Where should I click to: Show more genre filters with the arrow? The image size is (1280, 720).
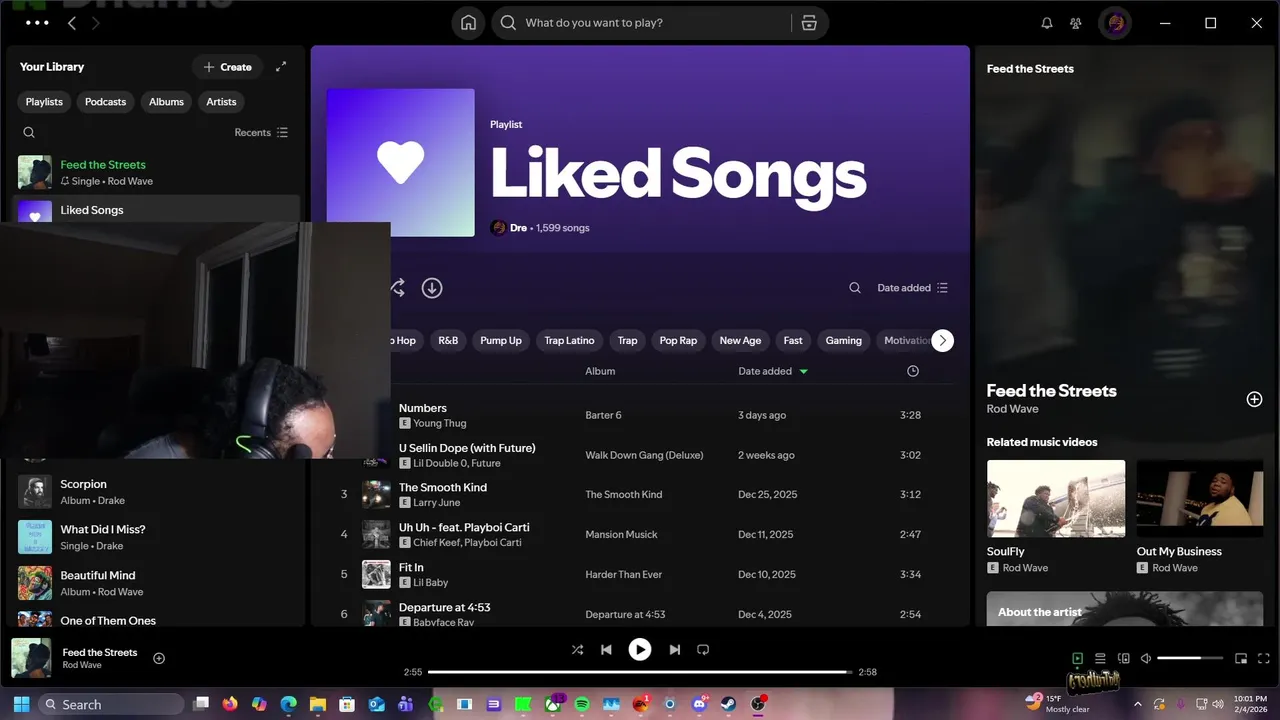coord(942,341)
